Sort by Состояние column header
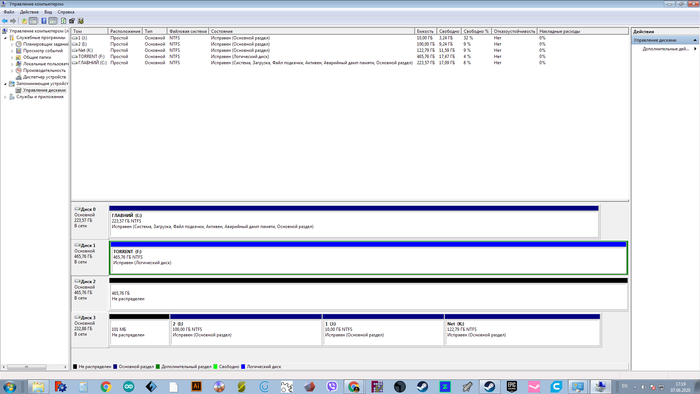Viewport: 700px width, 394px height. click(312, 31)
